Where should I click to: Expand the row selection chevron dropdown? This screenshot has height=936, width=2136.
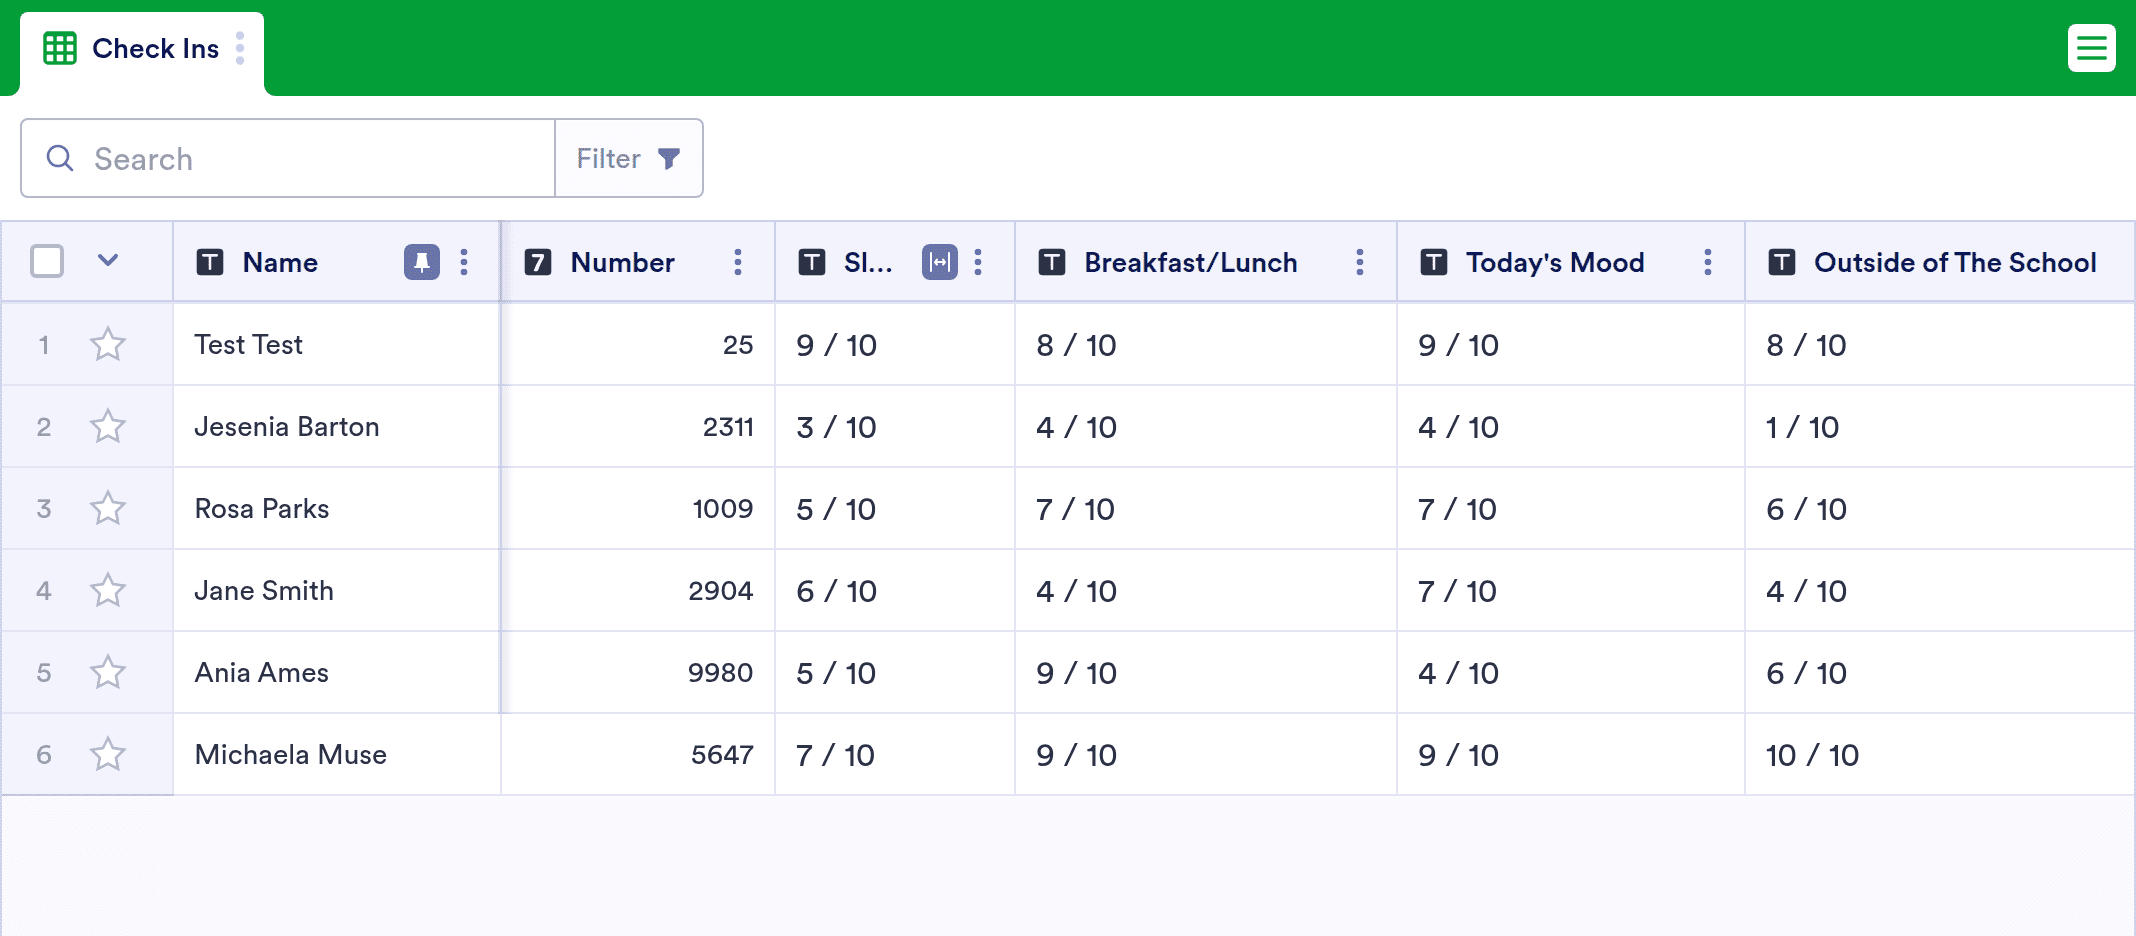click(108, 261)
